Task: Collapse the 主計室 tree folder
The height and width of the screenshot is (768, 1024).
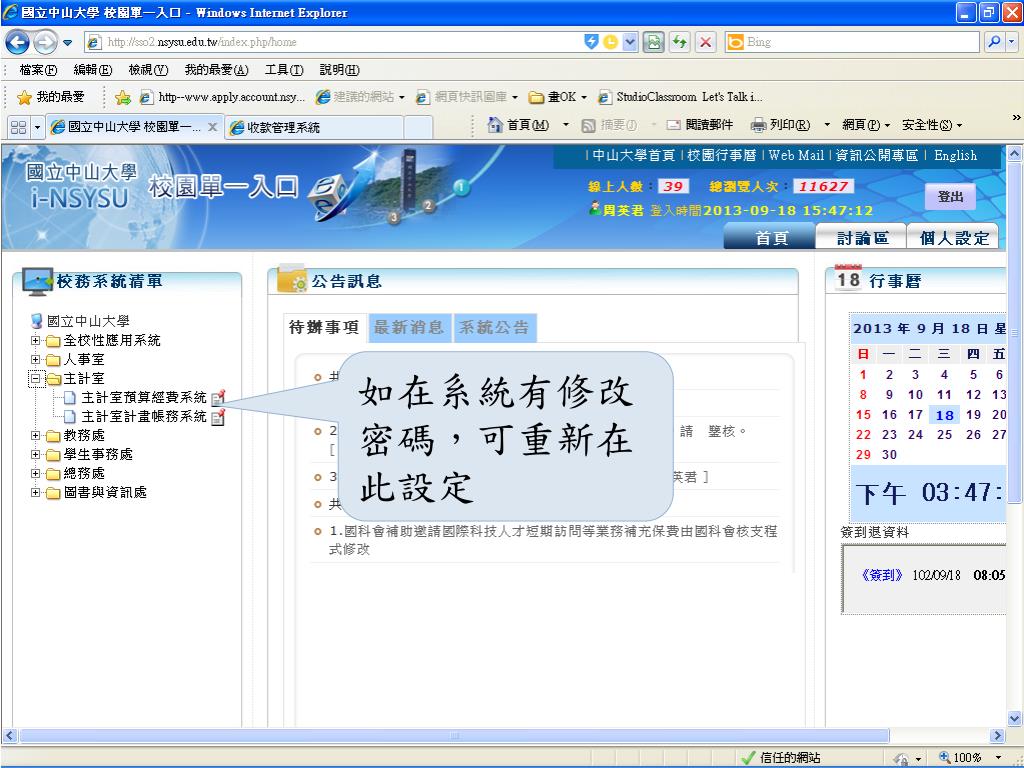Action: coord(35,378)
